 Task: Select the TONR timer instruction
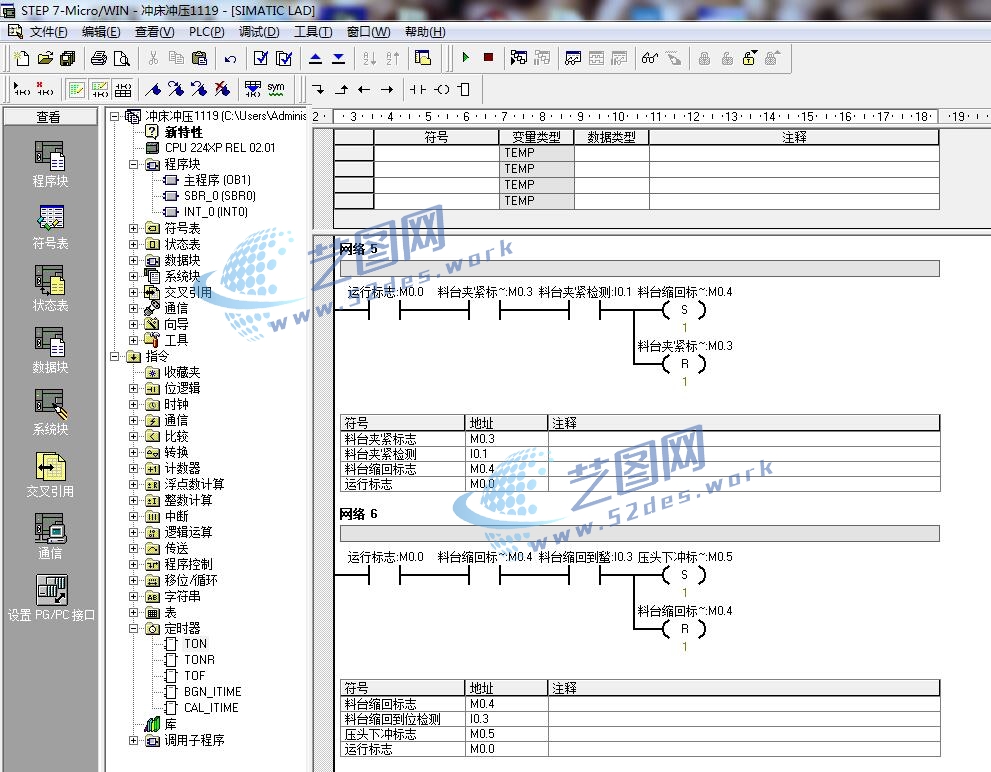point(199,659)
